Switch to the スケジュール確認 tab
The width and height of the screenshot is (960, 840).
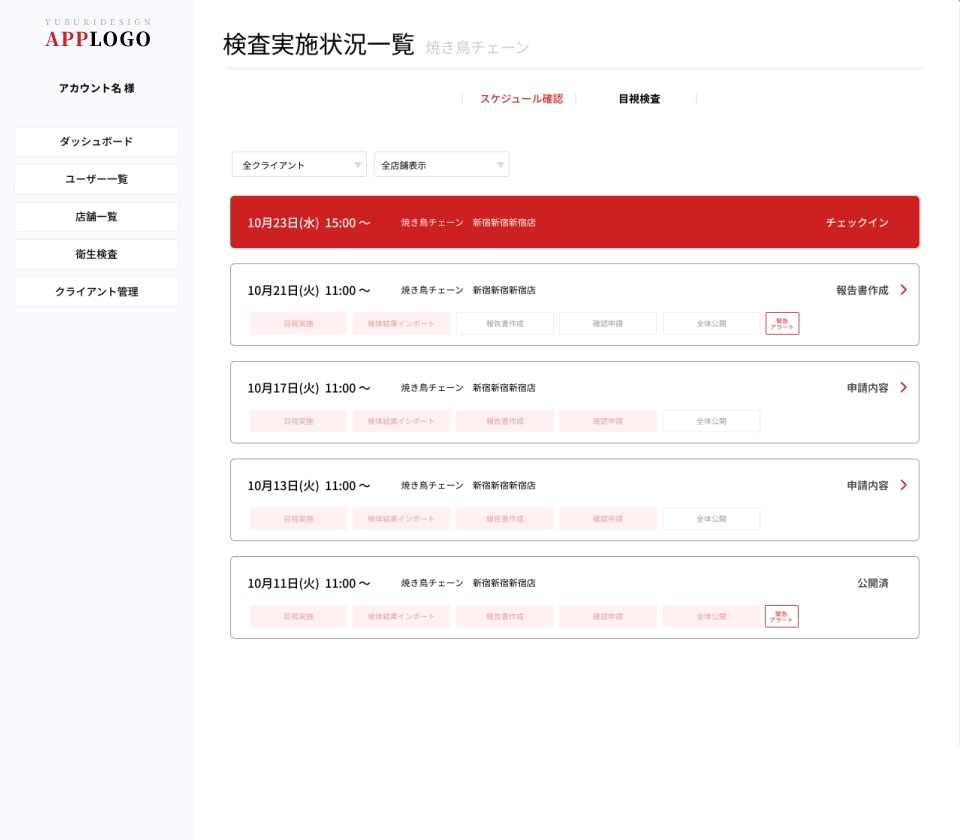521,99
